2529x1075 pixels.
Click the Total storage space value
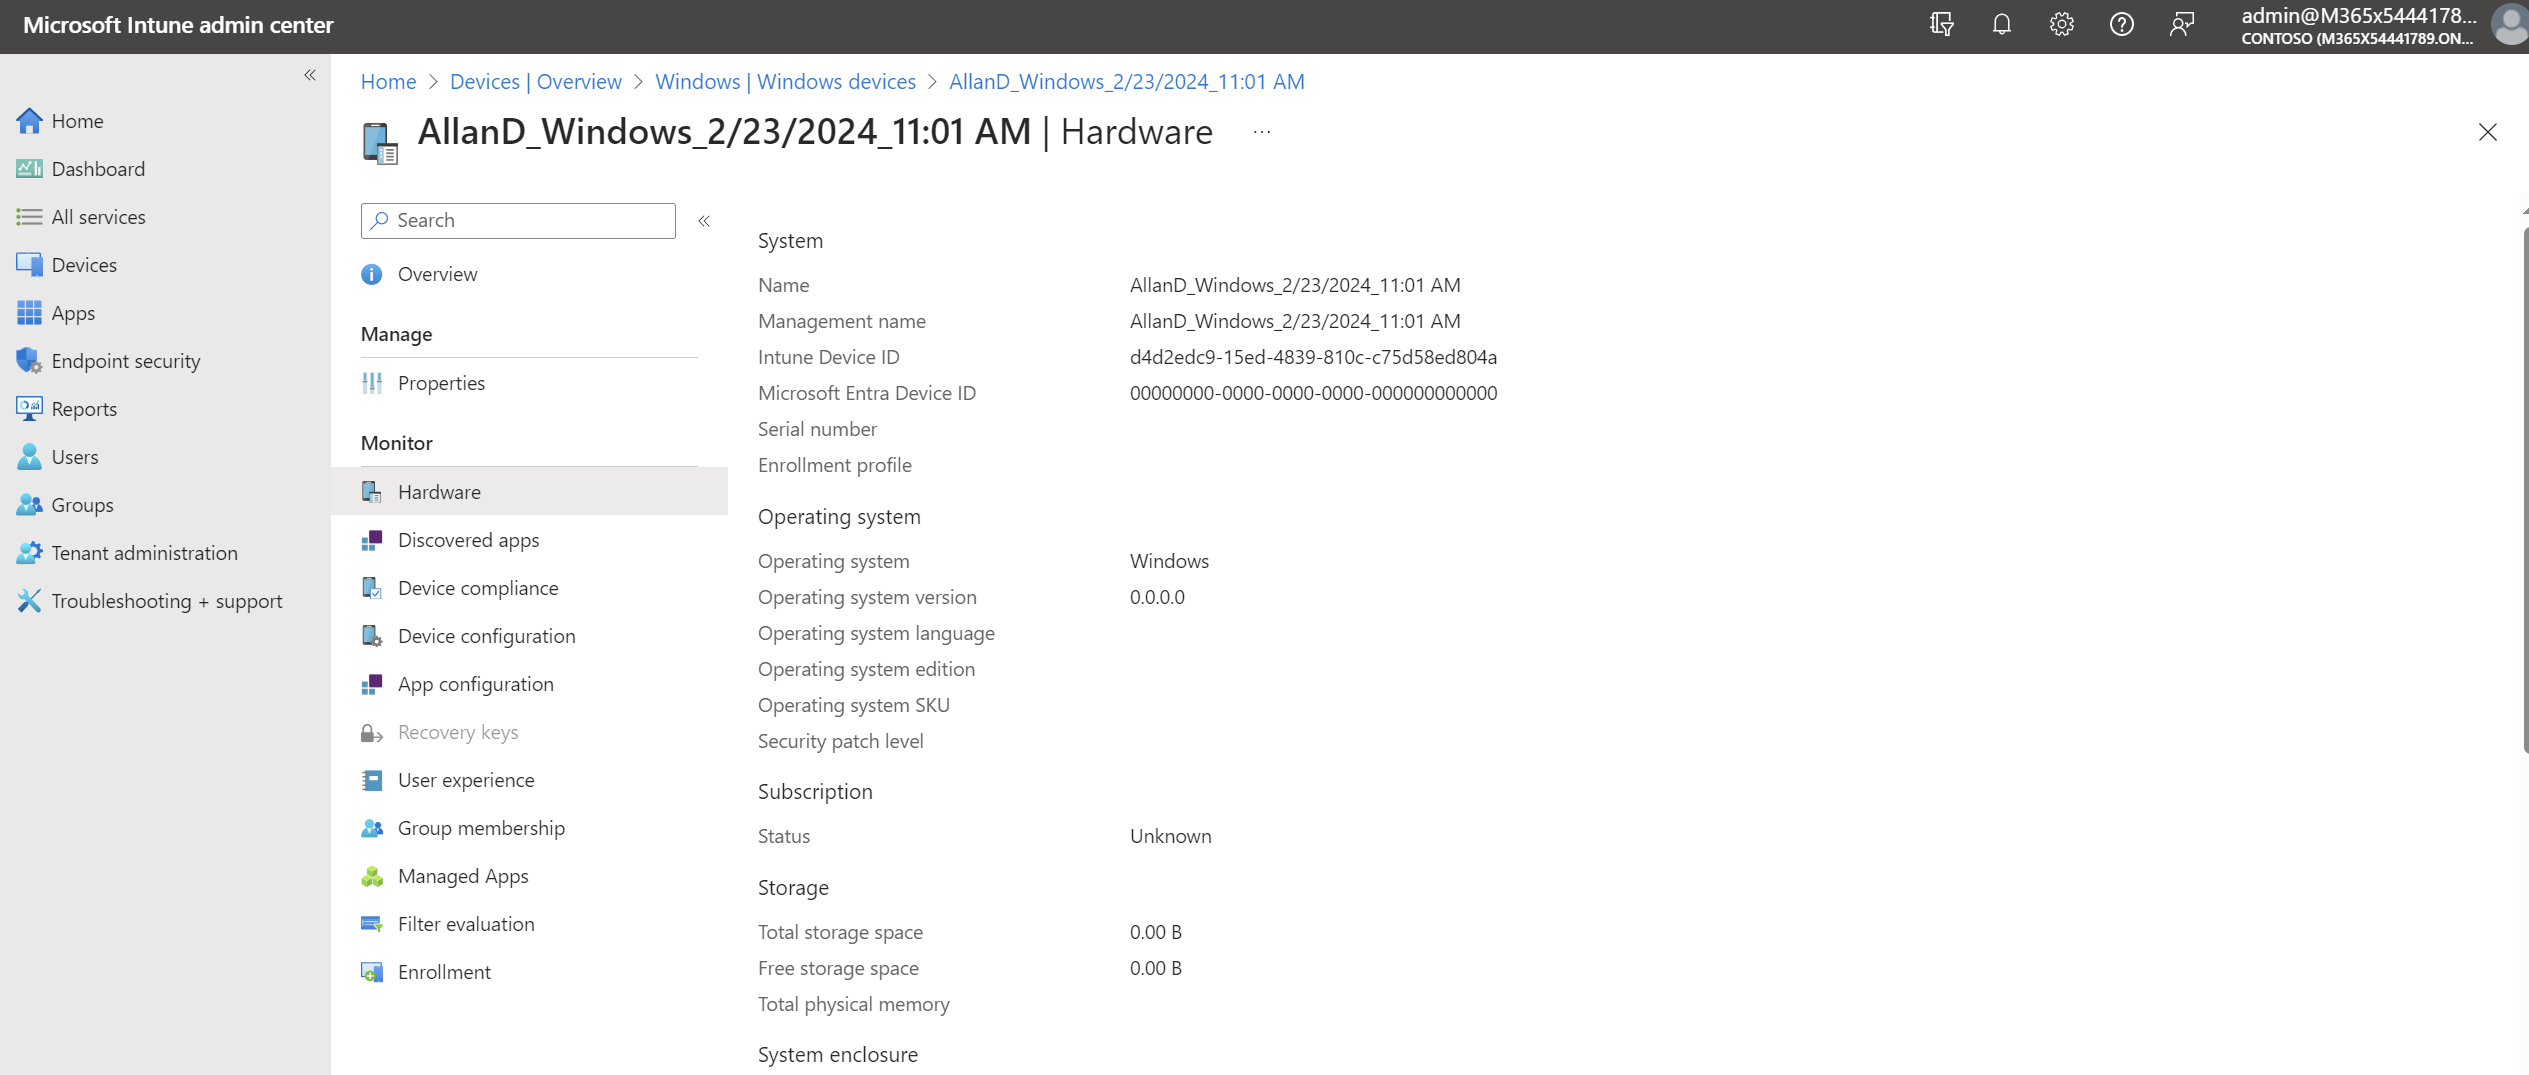pos(1155,932)
